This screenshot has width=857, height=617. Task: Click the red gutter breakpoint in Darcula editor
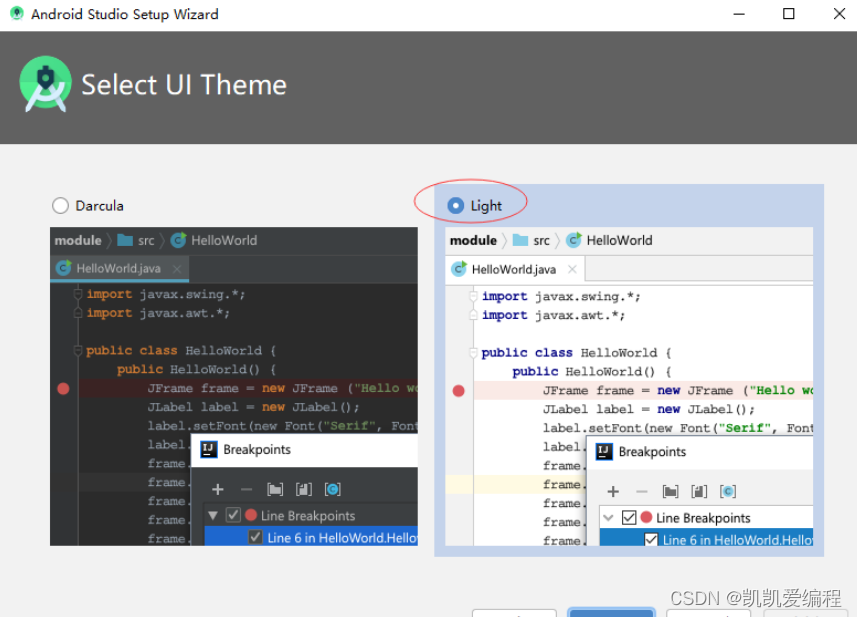click(63, 389)
